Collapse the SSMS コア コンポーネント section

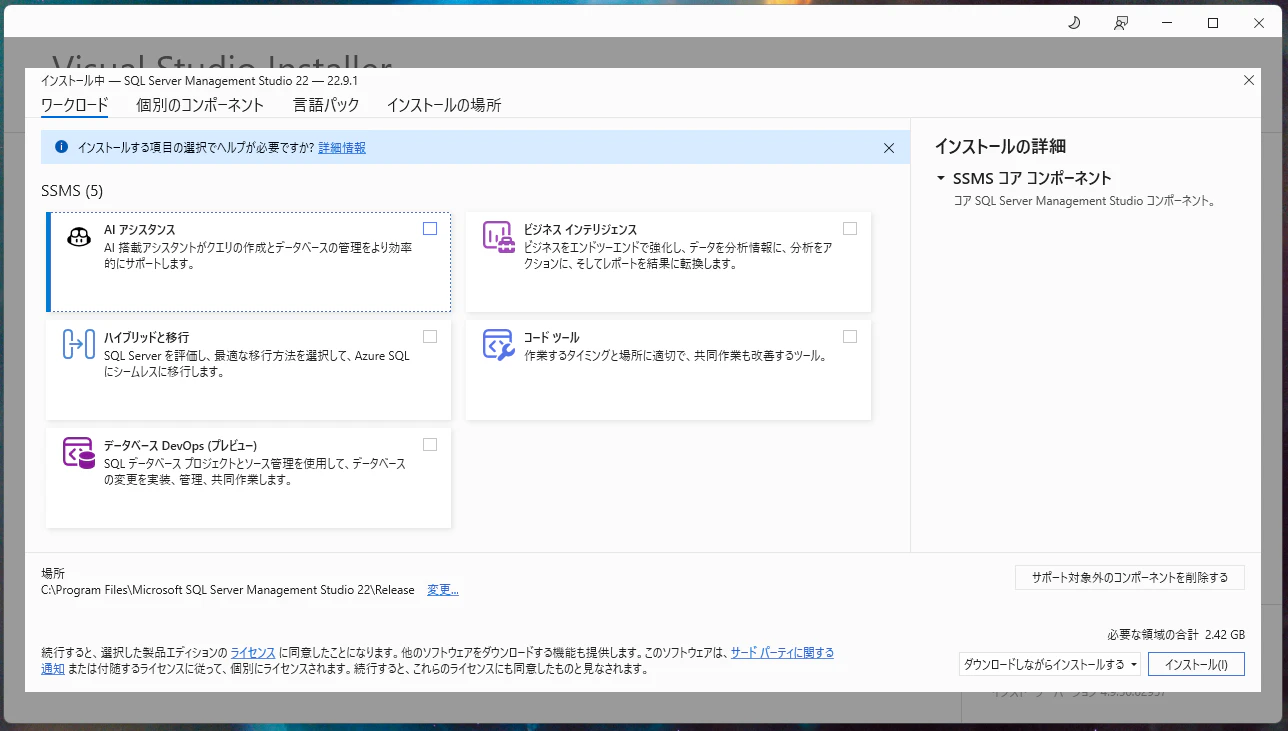pyautogui.click(x=941, y=179)
